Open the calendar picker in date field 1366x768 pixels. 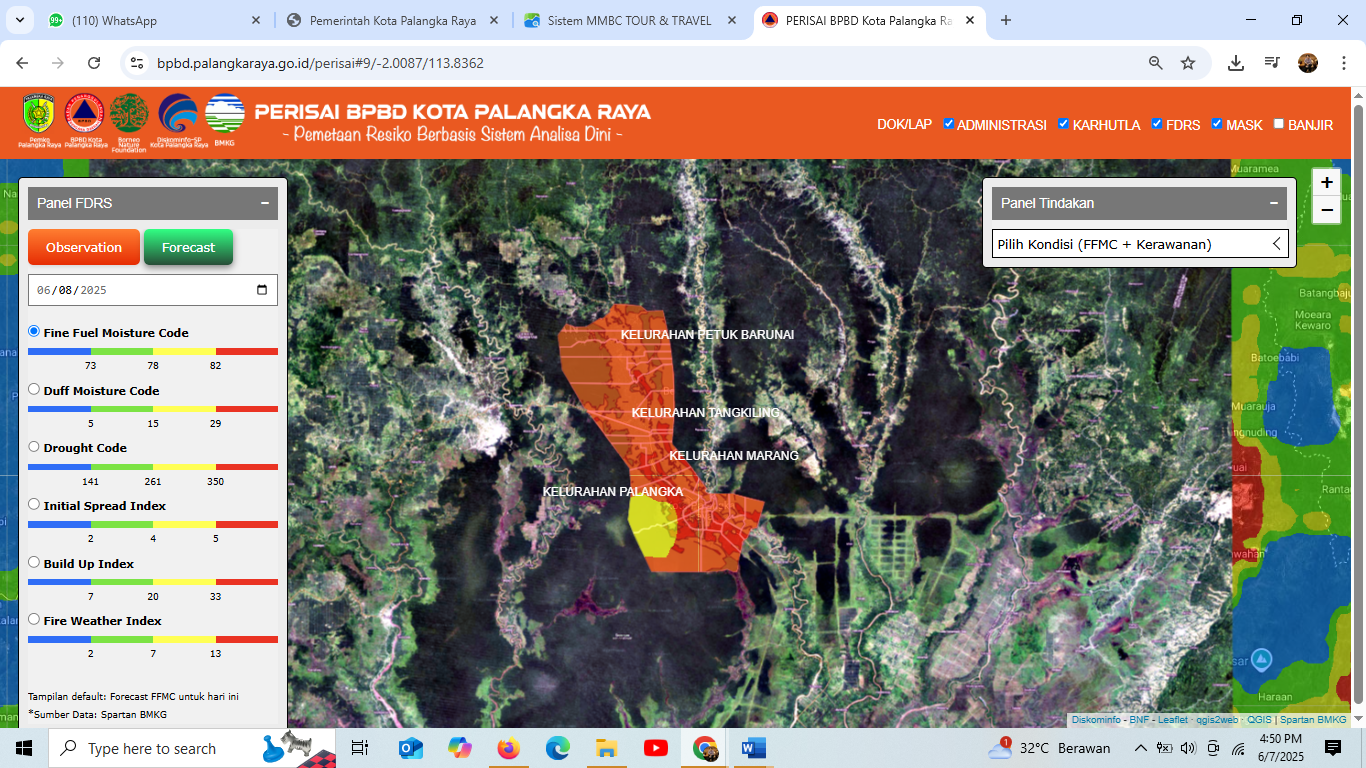tap(262, 290)
